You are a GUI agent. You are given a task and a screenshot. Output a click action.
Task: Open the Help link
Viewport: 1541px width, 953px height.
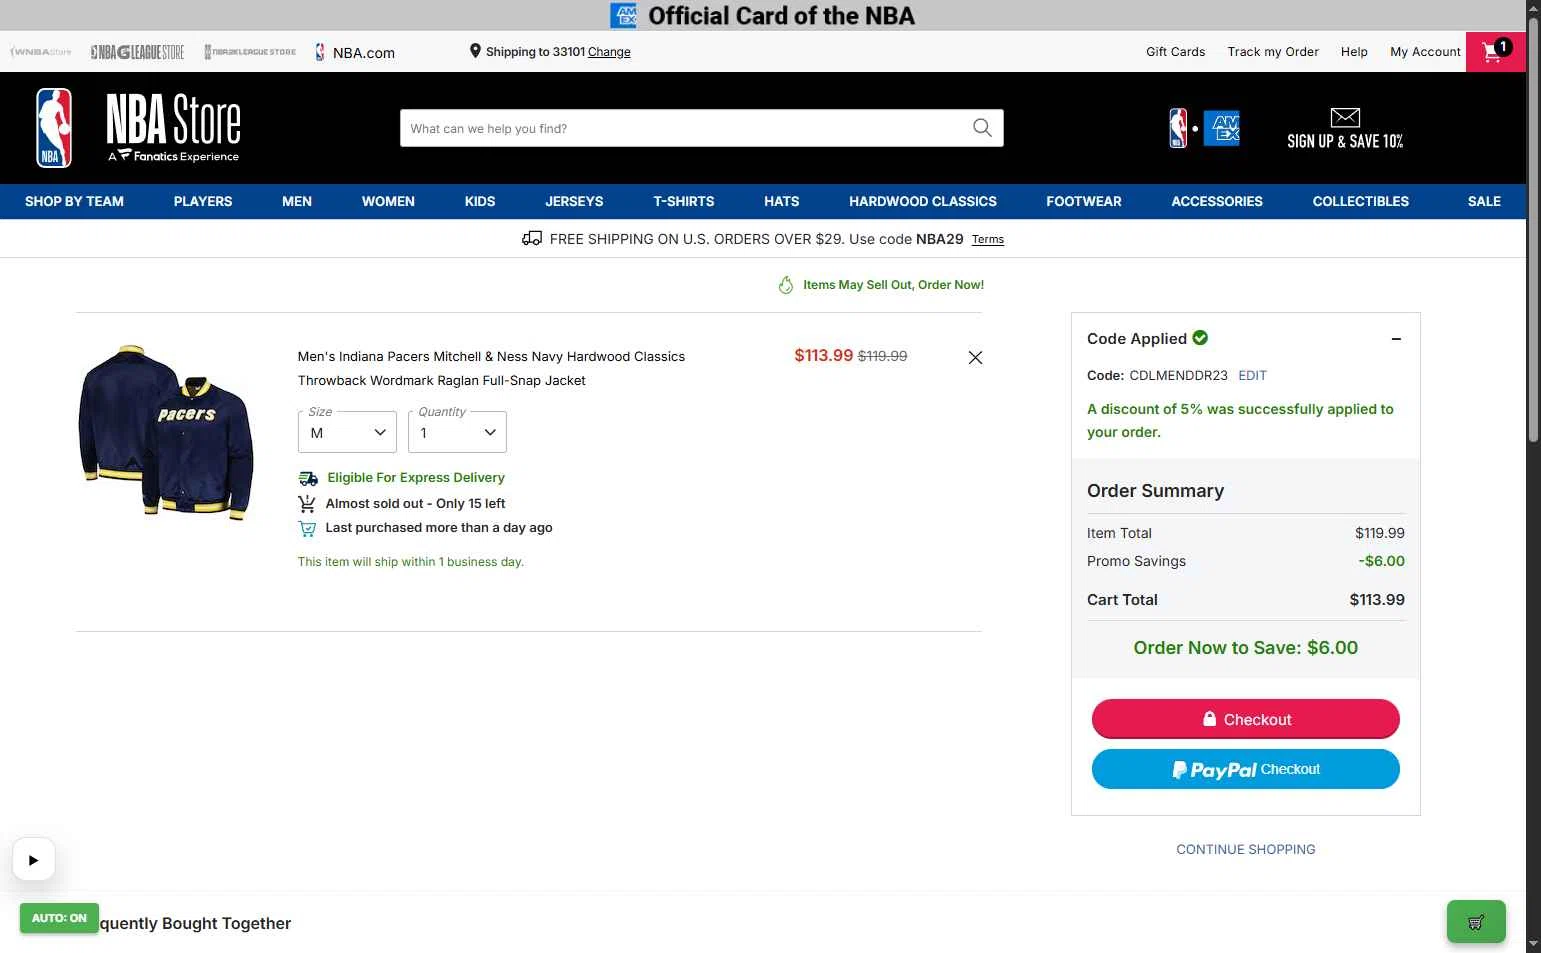click(1354, 52)
